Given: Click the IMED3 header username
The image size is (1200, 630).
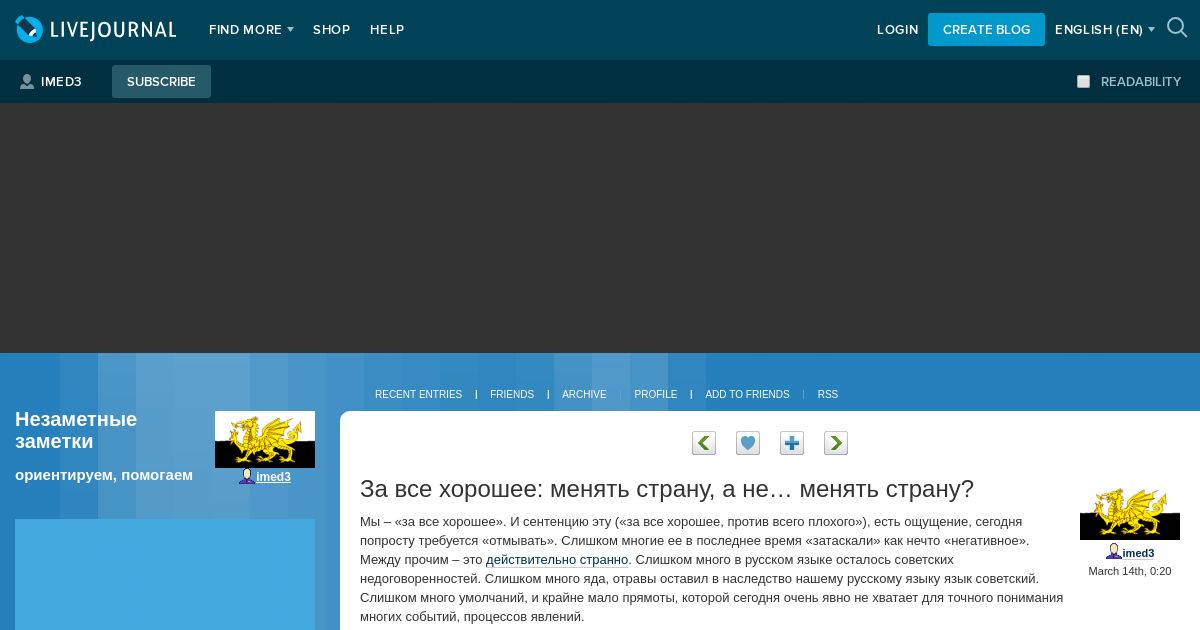Looking at the screenshot, I should (x=61, y=82).
